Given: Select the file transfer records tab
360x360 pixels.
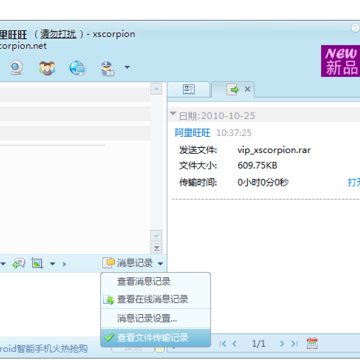Looking at the screenshot, I should click(233, 89).
